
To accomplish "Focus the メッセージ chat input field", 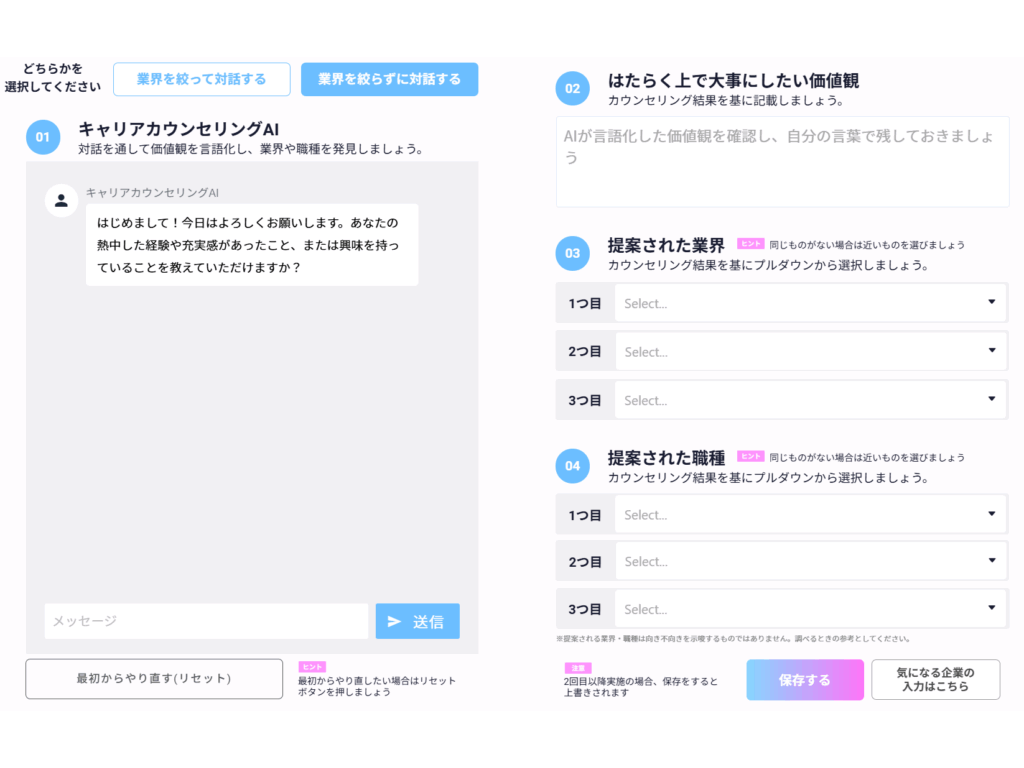I will pos(206,621).
